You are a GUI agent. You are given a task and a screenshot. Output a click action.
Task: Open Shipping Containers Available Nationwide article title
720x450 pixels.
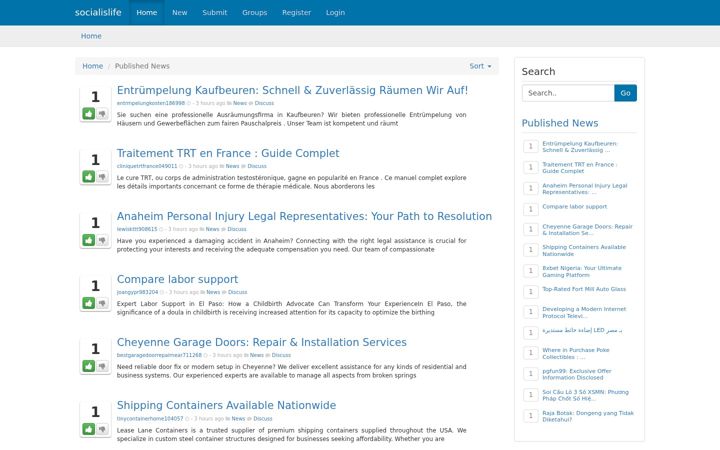(226, 405)
